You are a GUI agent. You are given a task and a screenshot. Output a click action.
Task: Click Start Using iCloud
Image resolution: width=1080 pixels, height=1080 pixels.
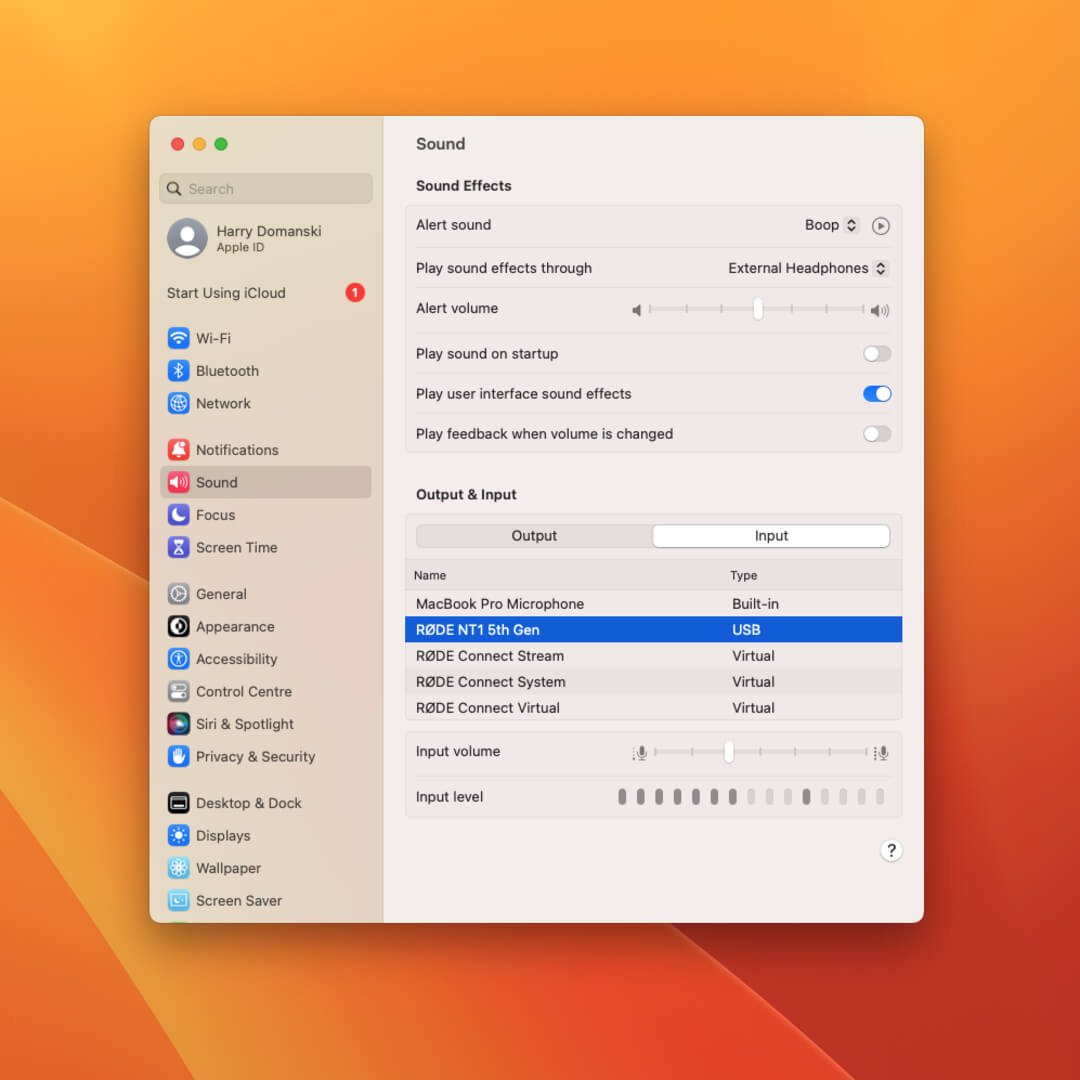click(226, 293)
